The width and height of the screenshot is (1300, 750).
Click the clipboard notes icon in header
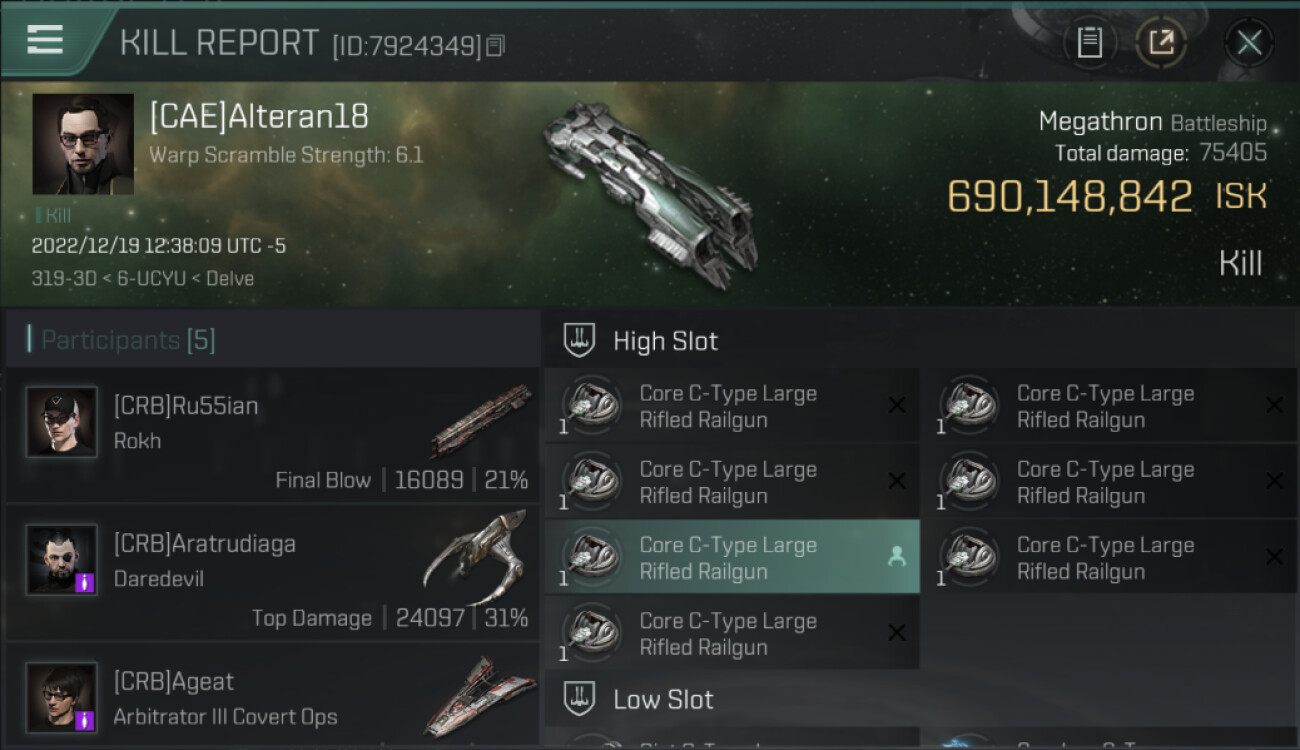click(1090, 43)
